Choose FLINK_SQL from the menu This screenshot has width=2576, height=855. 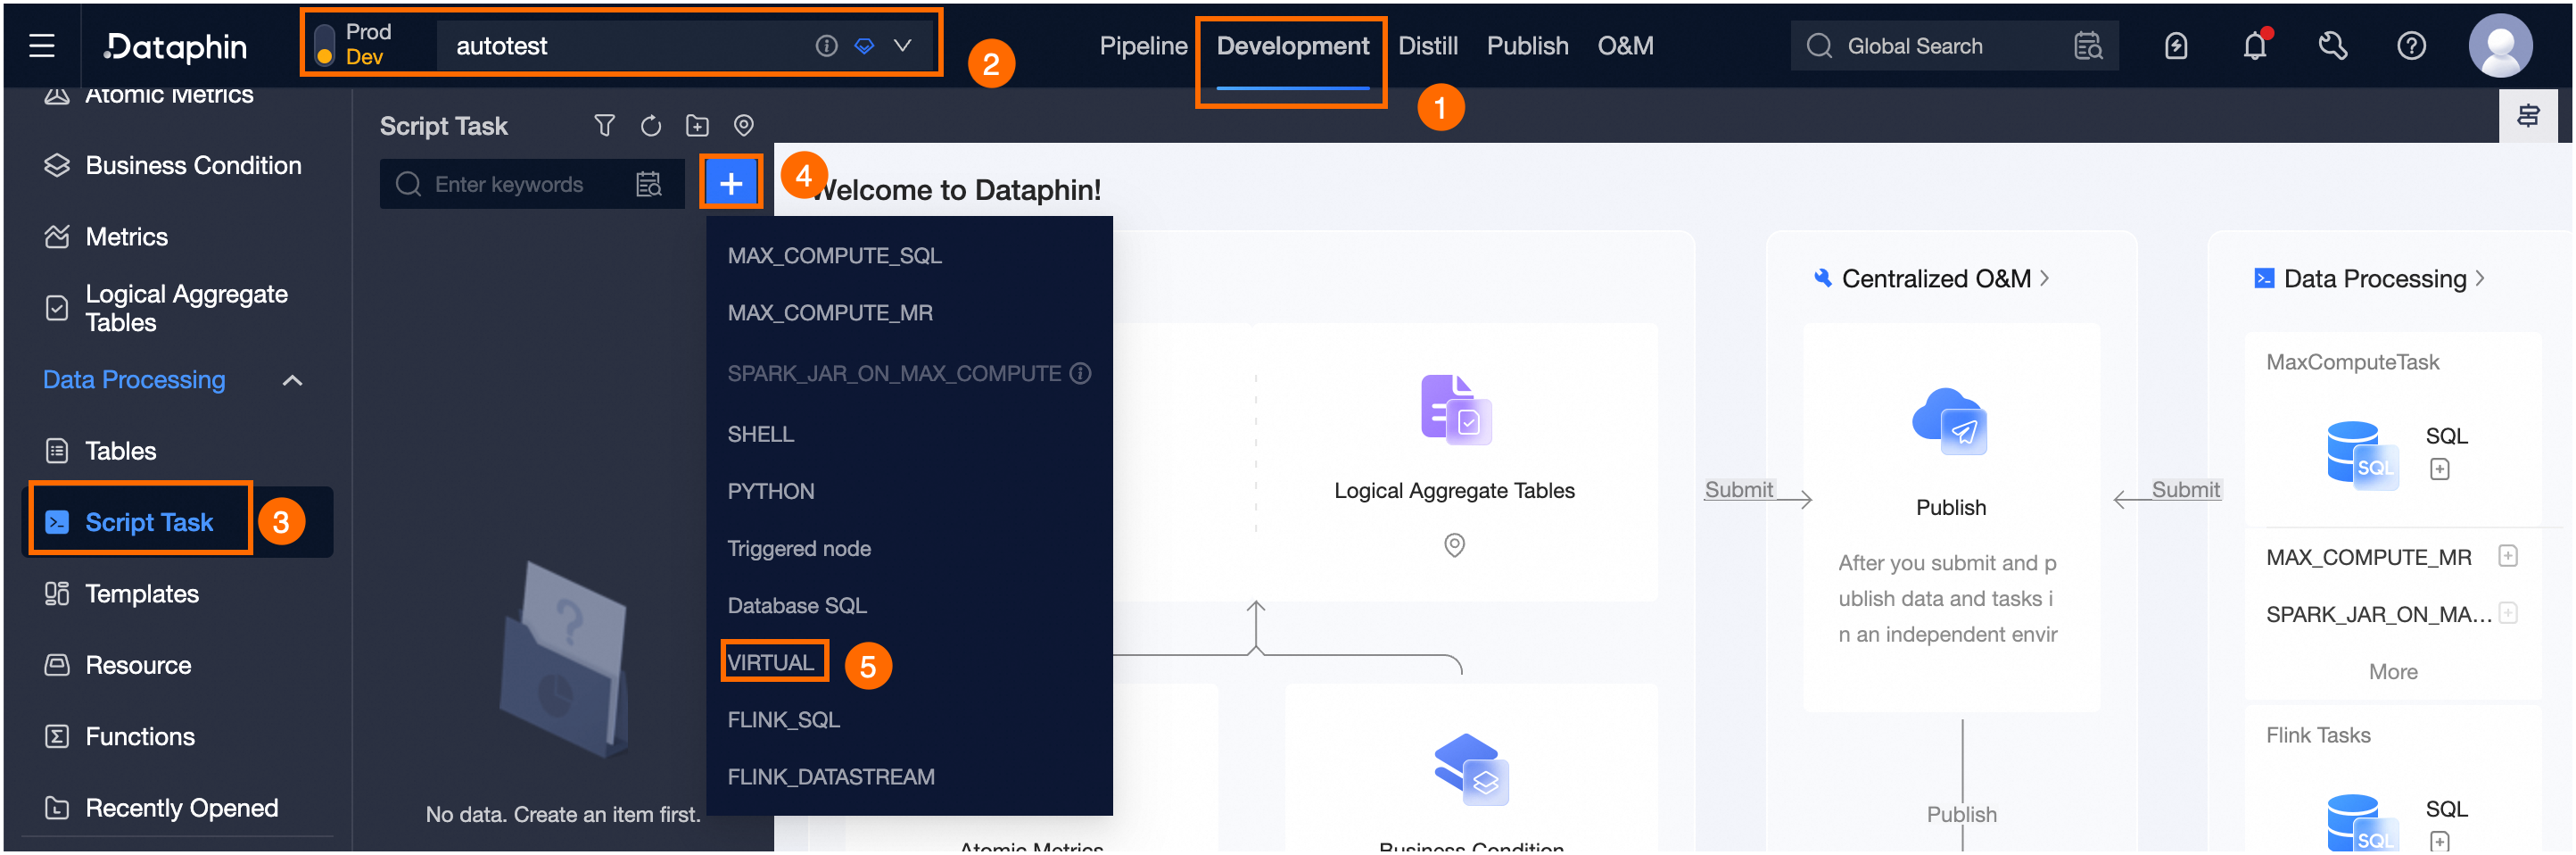tap(783, 719)
